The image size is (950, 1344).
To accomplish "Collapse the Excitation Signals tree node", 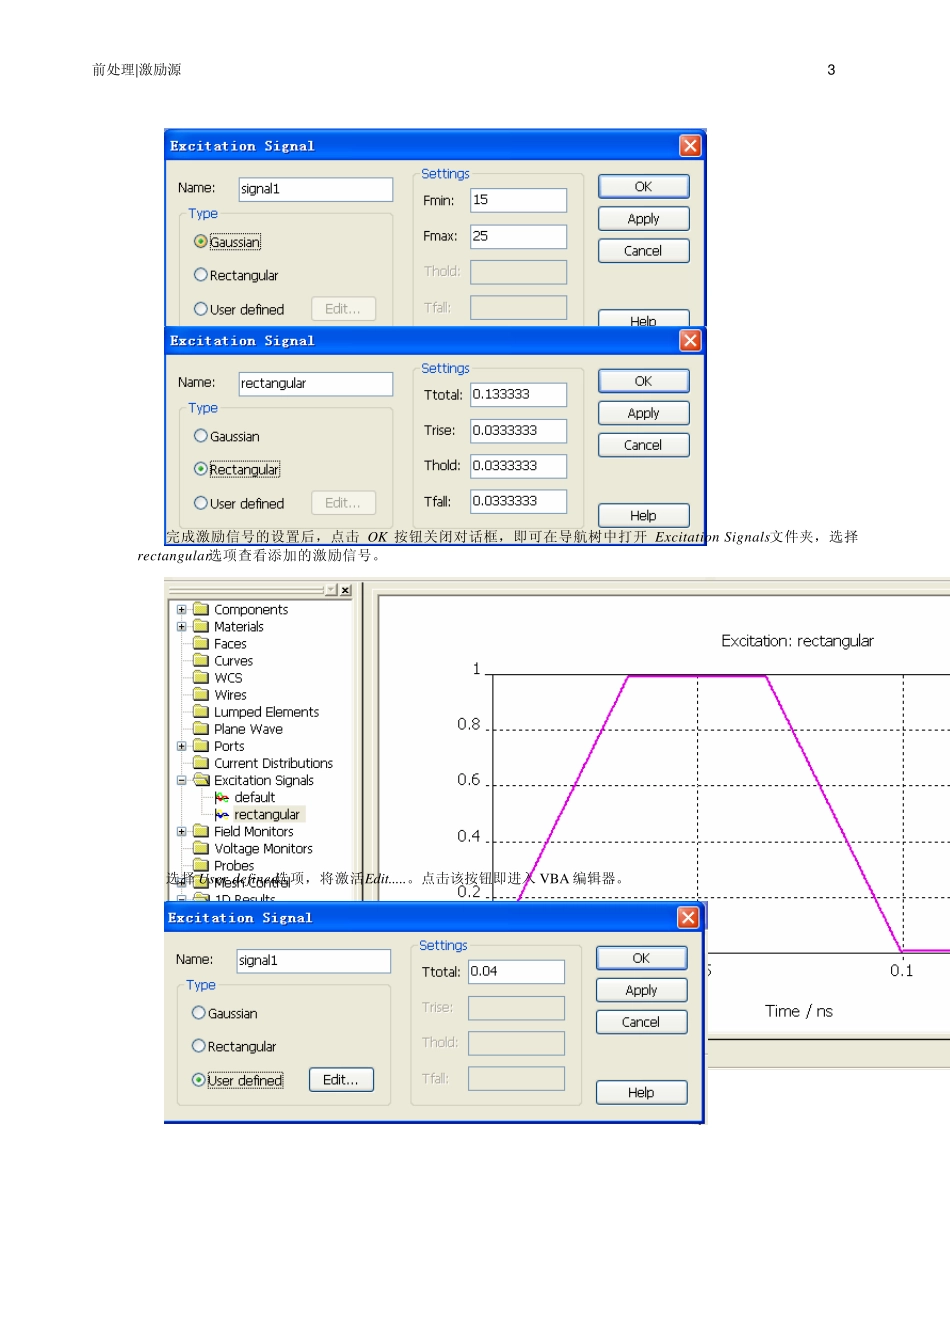I will (182, 780).
